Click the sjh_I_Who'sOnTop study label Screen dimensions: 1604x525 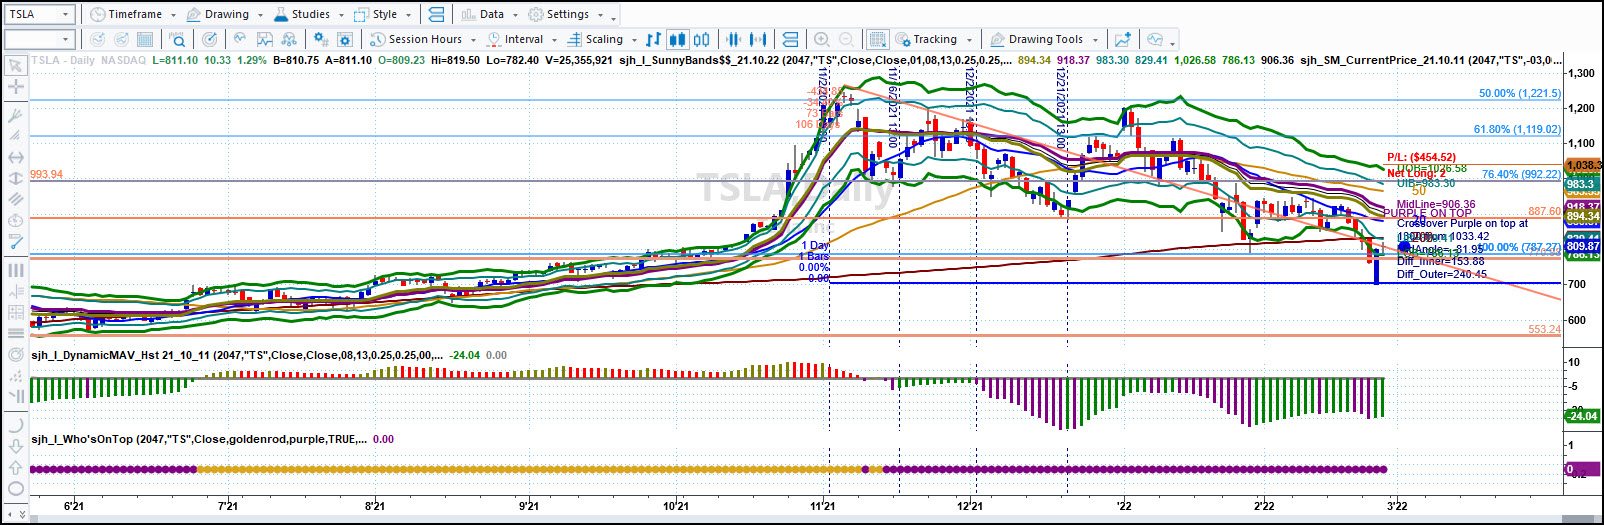click(199, 439)
